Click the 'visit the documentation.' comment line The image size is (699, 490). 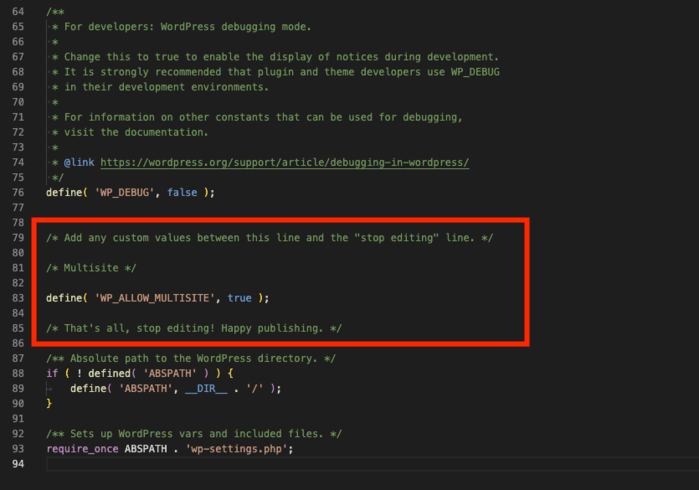pyautogui.click(x=136, y=132)
